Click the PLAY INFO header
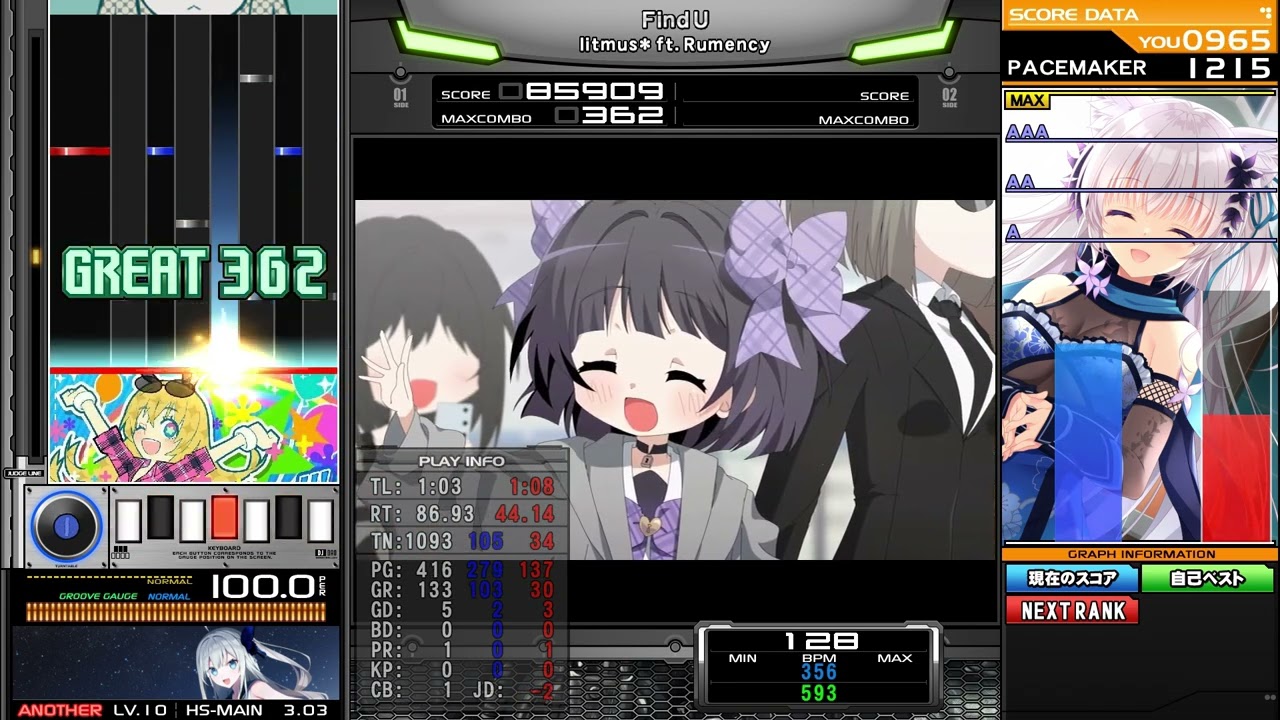 461,461
